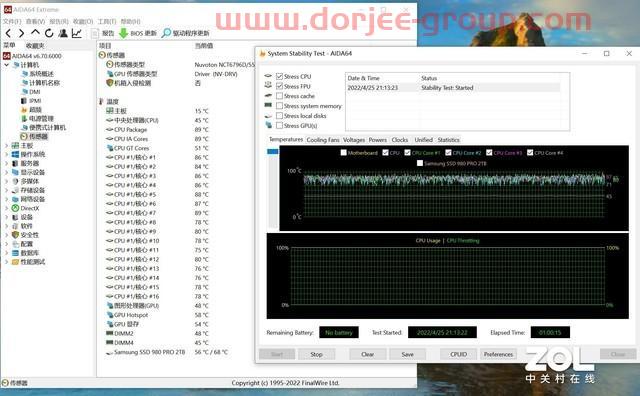640x396 pixels.
Task: Select the Stability Test: Started log row
Action: pos(453,88)
